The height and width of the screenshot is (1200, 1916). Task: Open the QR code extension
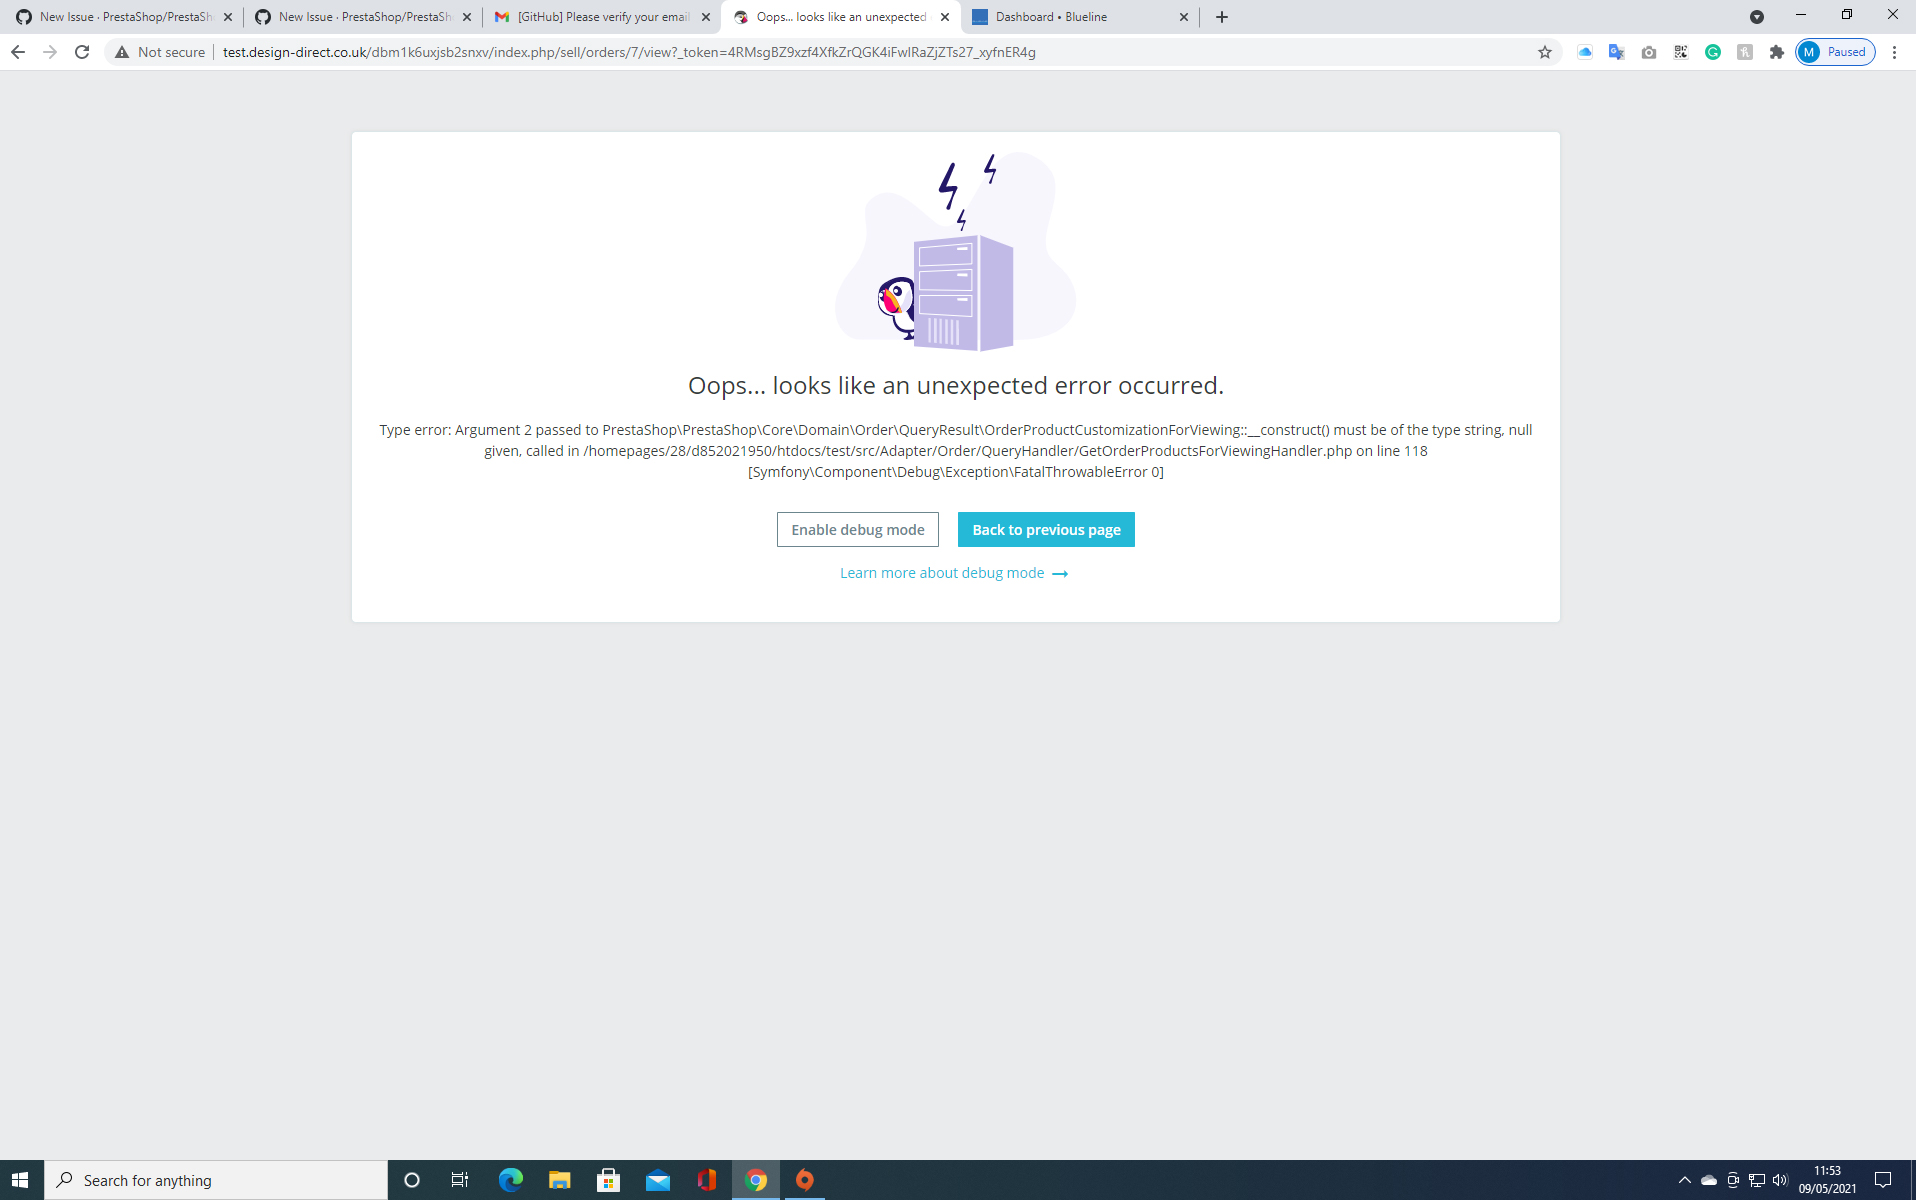point(1681,52)
